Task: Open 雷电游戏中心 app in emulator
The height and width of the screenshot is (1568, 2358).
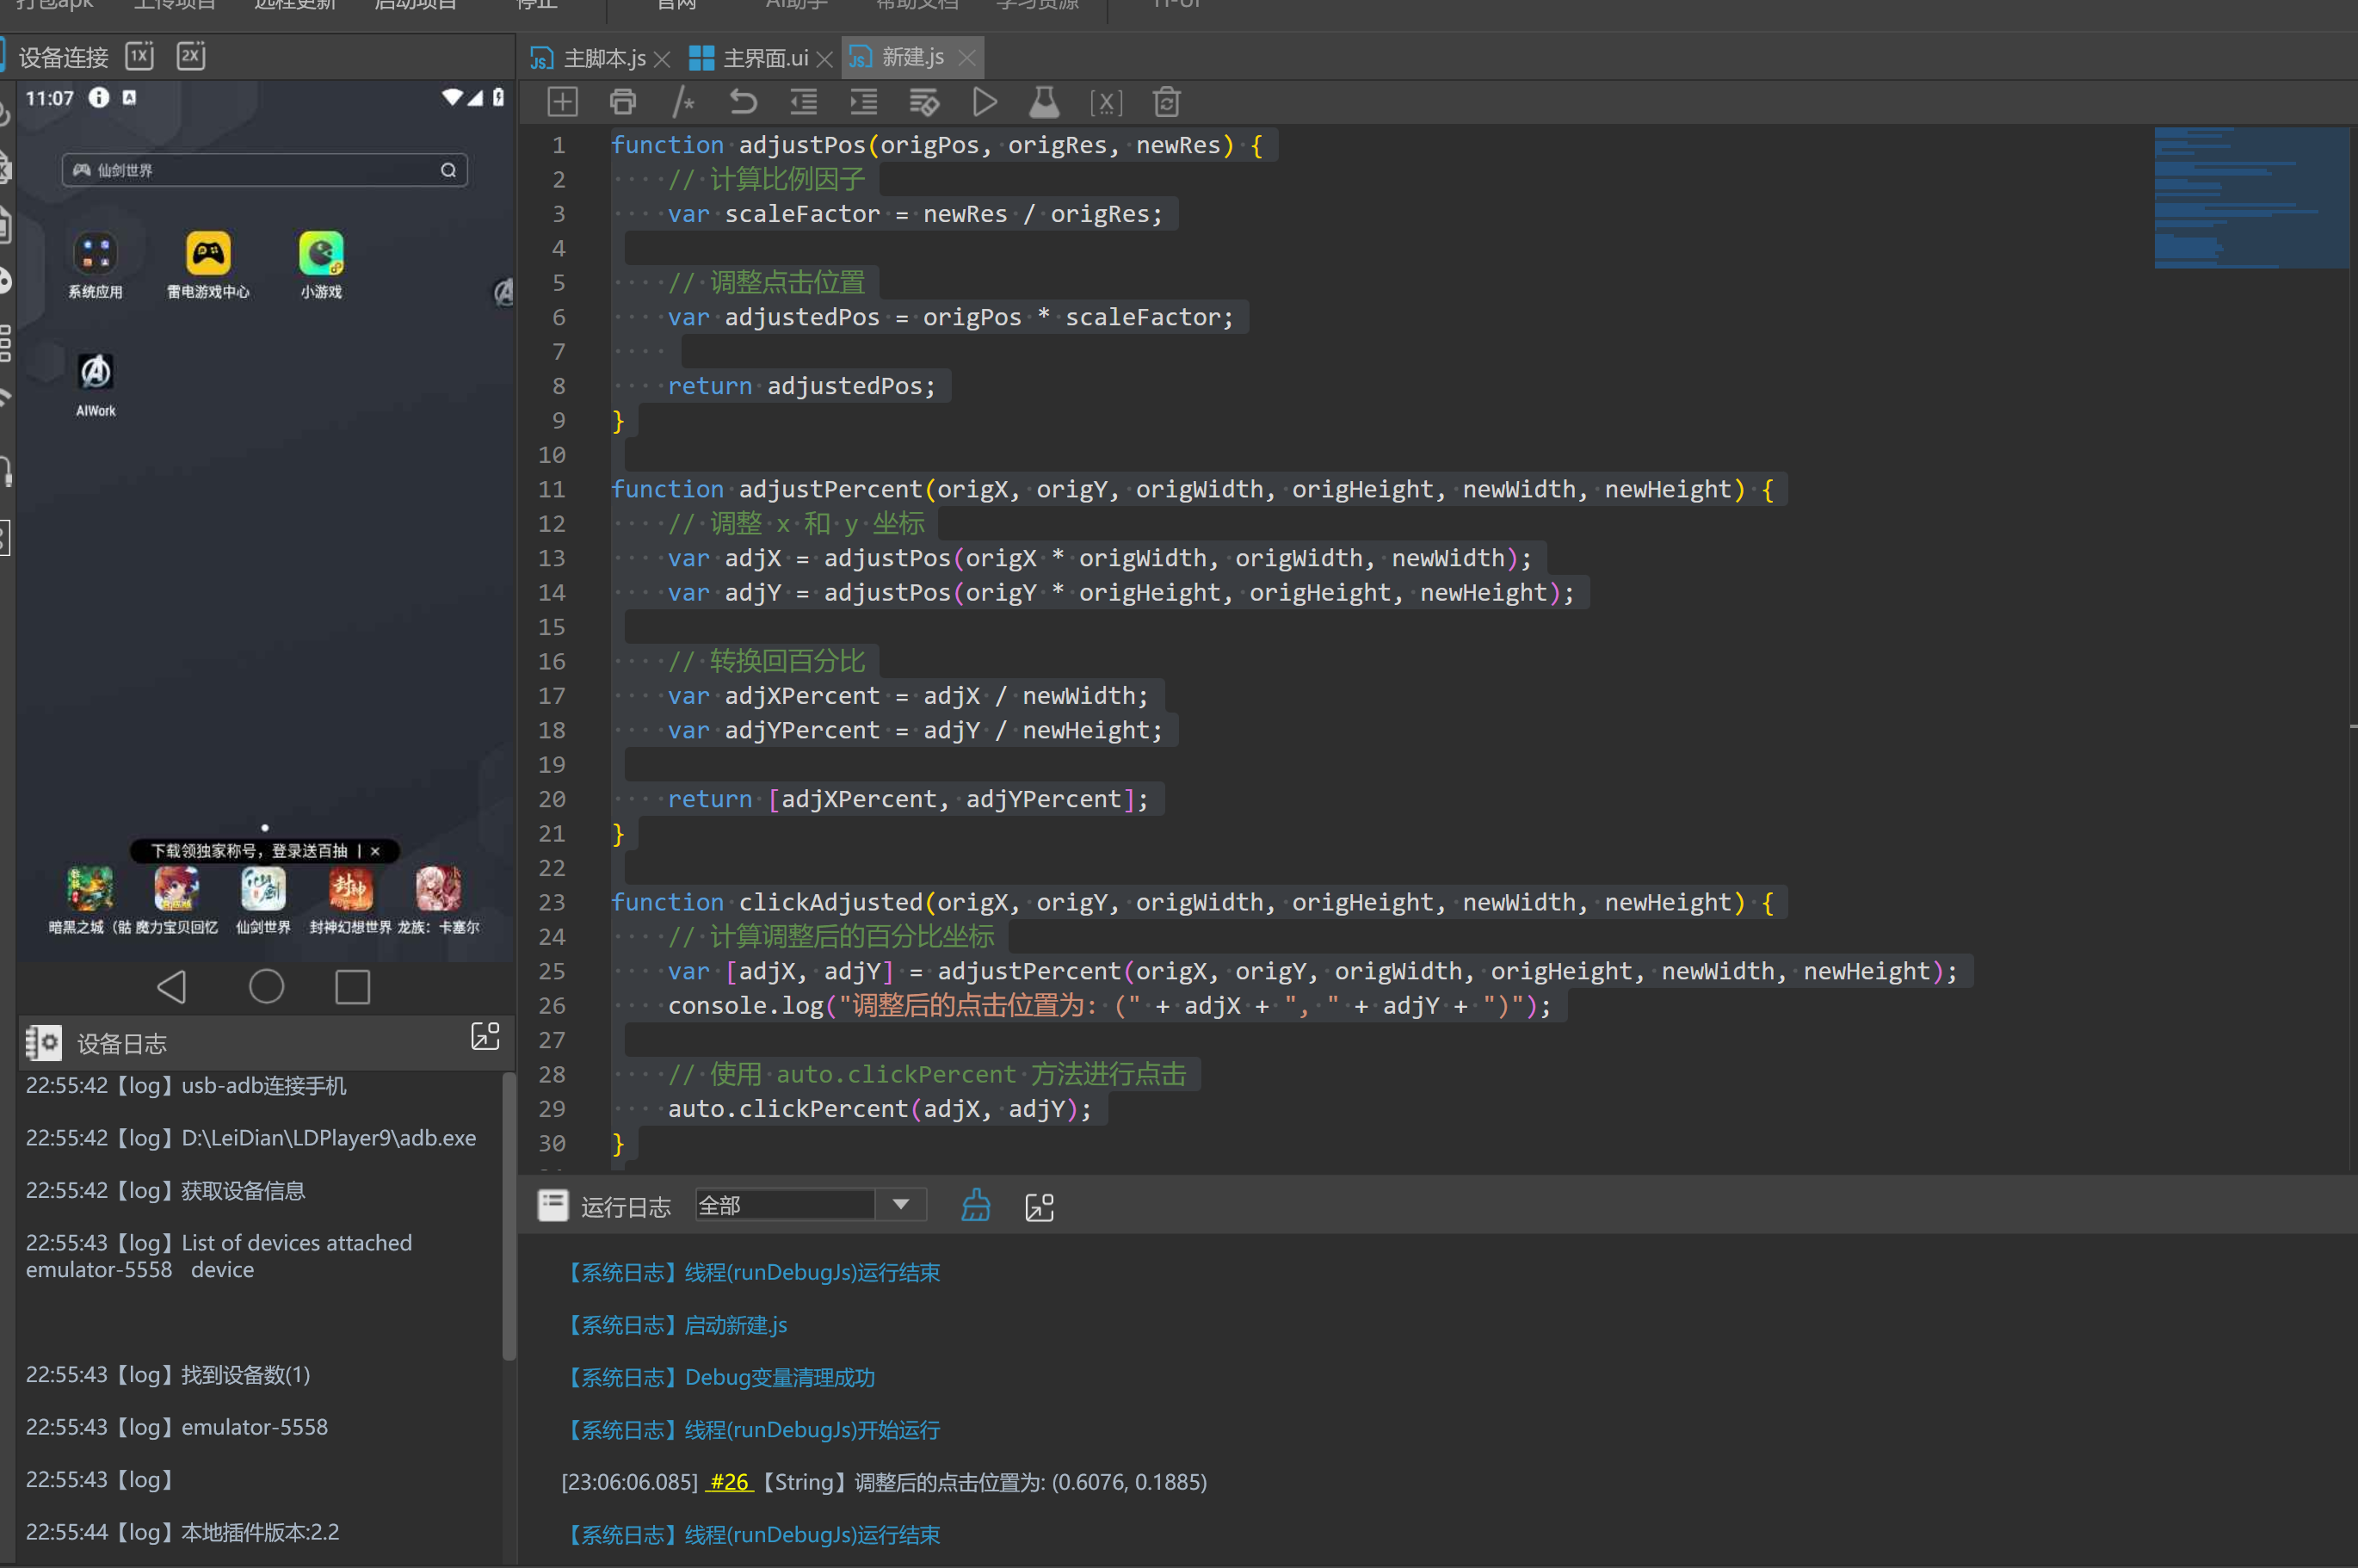Action: click(x=208, y=264)
